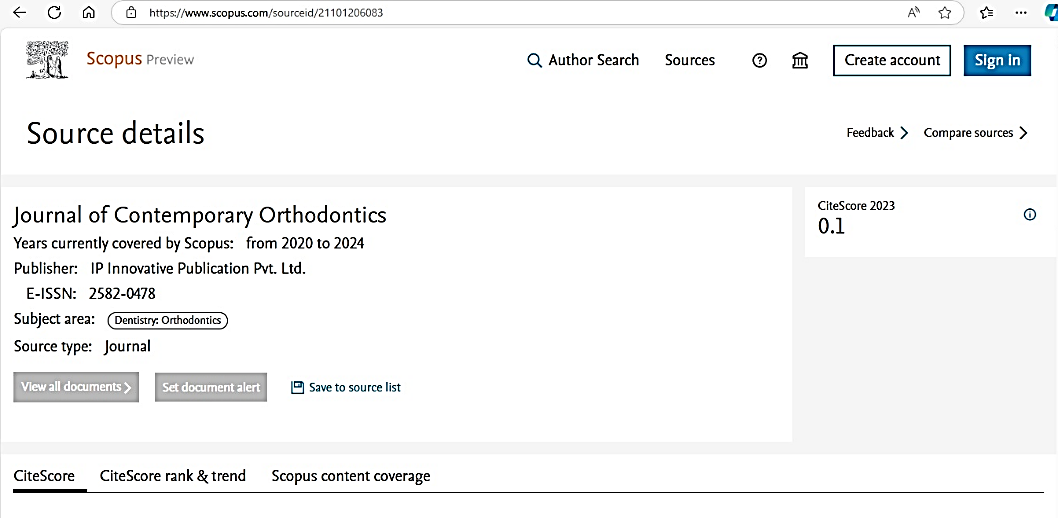The height and width of the screenshot is (518, 1058).
Task: Click the browser address bar URL
Action: pyautogui.click(x=266, y=12)
